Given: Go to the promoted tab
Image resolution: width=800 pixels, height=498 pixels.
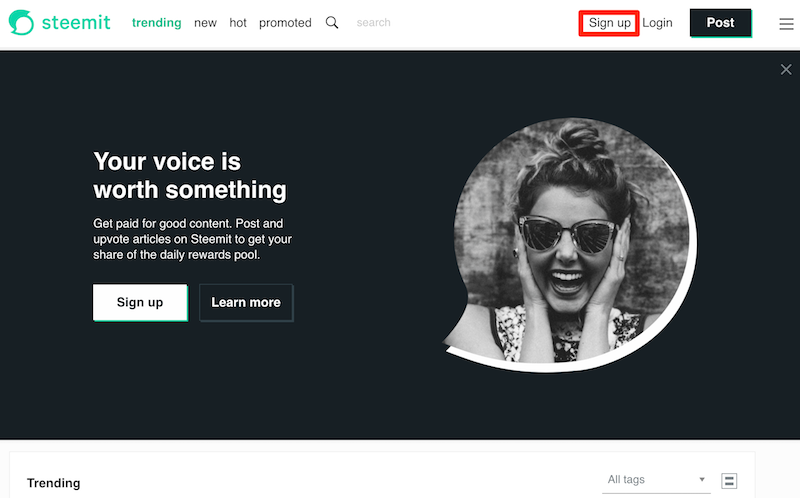Looking at the screenshot, I should [285, 23].
